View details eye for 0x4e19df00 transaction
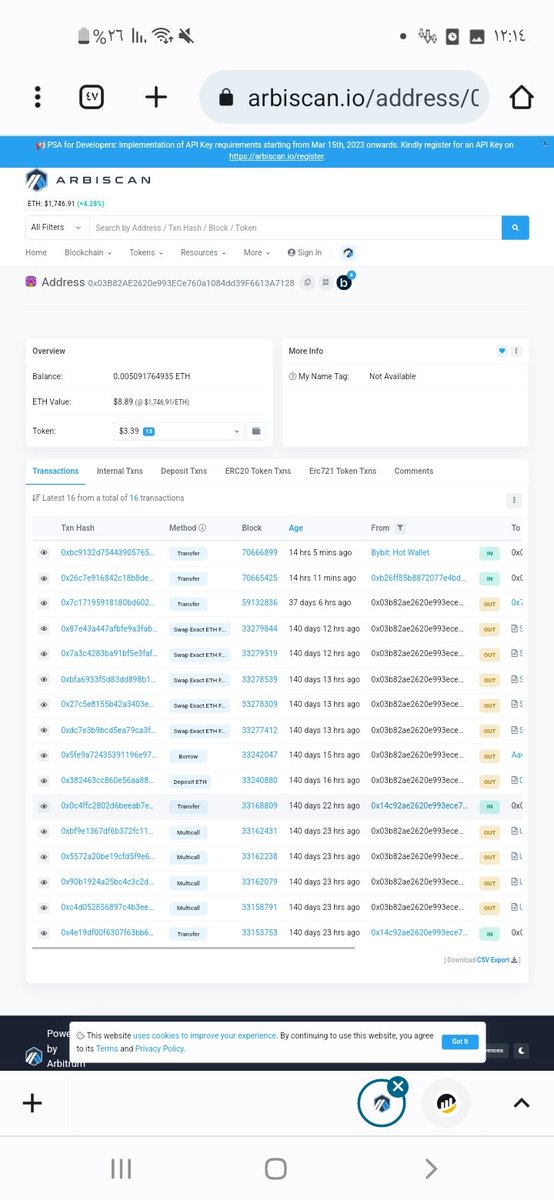 coord(44,933)
